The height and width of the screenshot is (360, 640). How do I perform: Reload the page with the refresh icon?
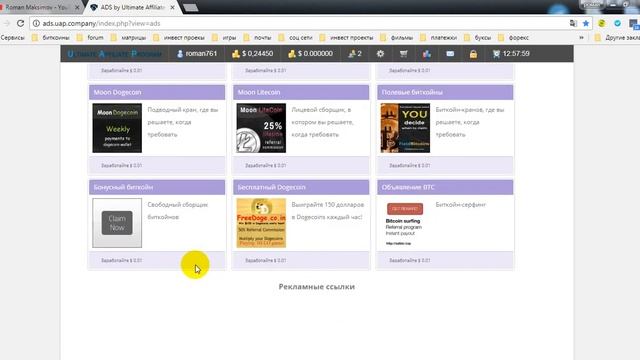20,23
